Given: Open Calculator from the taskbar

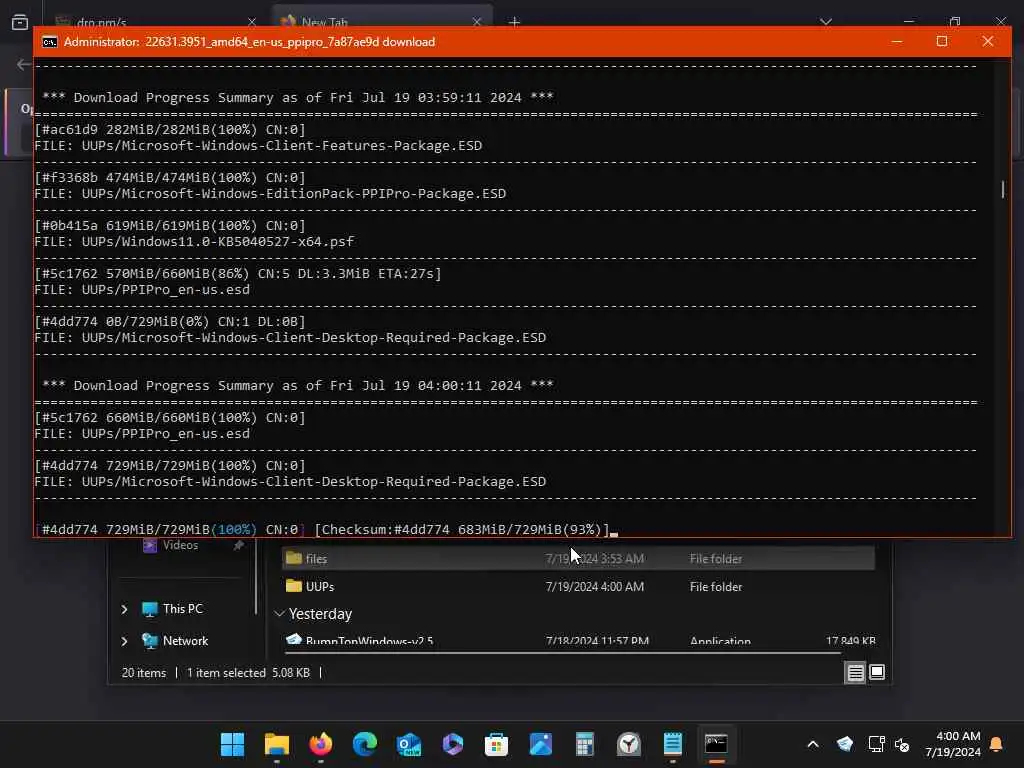Looking at the screenshot, I should (x=584, y=744).
